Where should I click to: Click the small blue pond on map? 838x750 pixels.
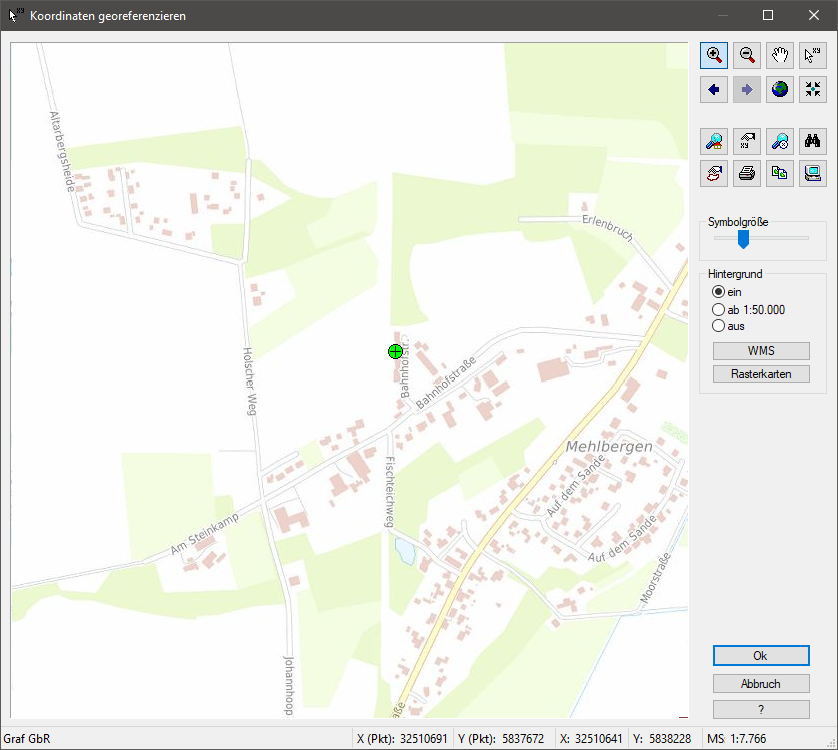405,551
